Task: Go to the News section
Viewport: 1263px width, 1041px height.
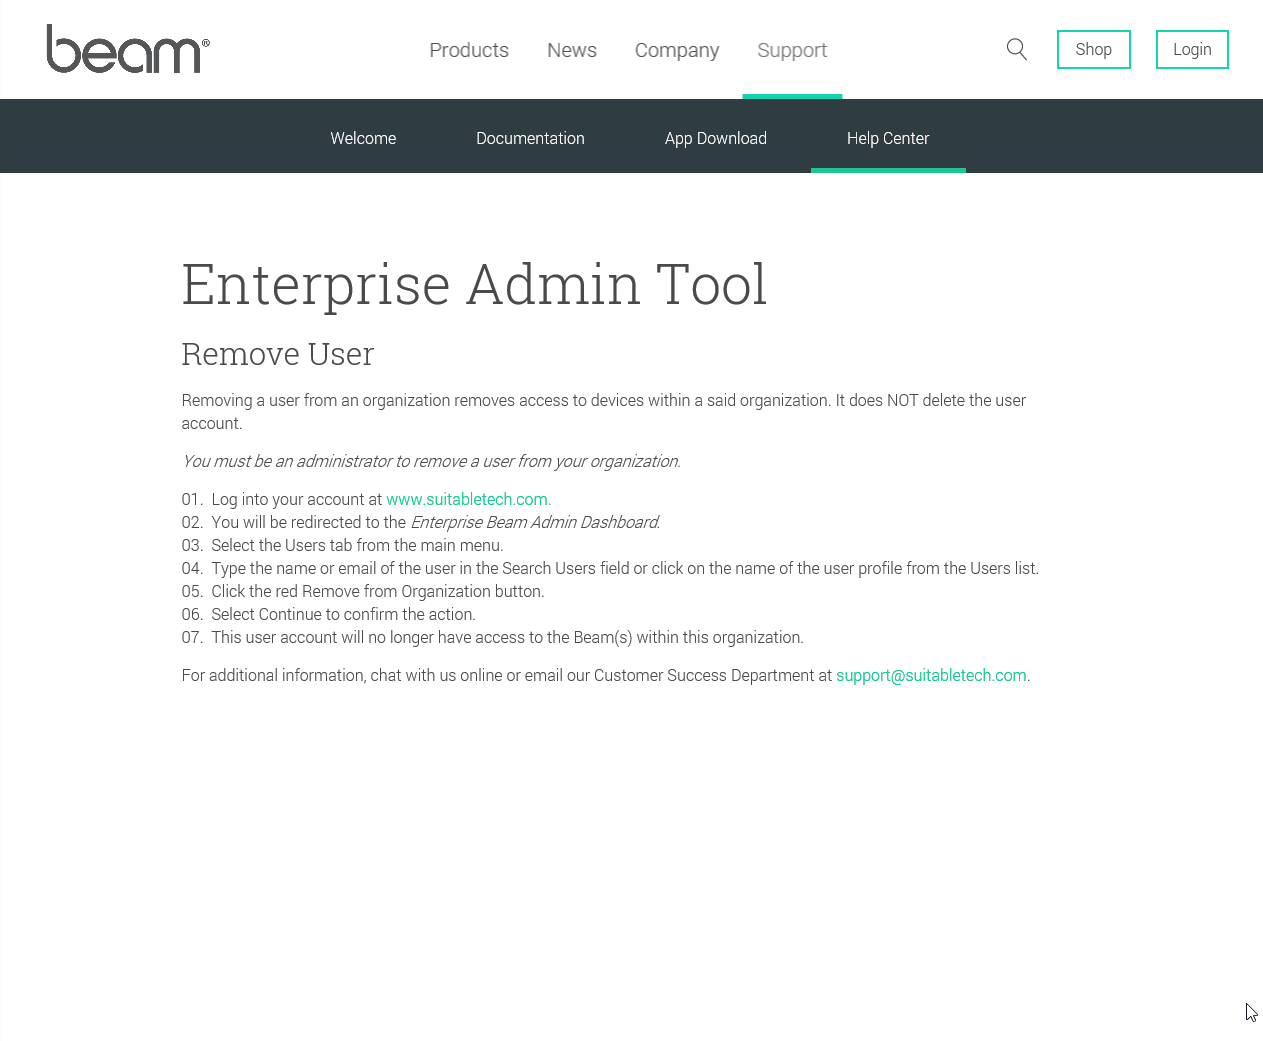Action: tap(572, 50)
